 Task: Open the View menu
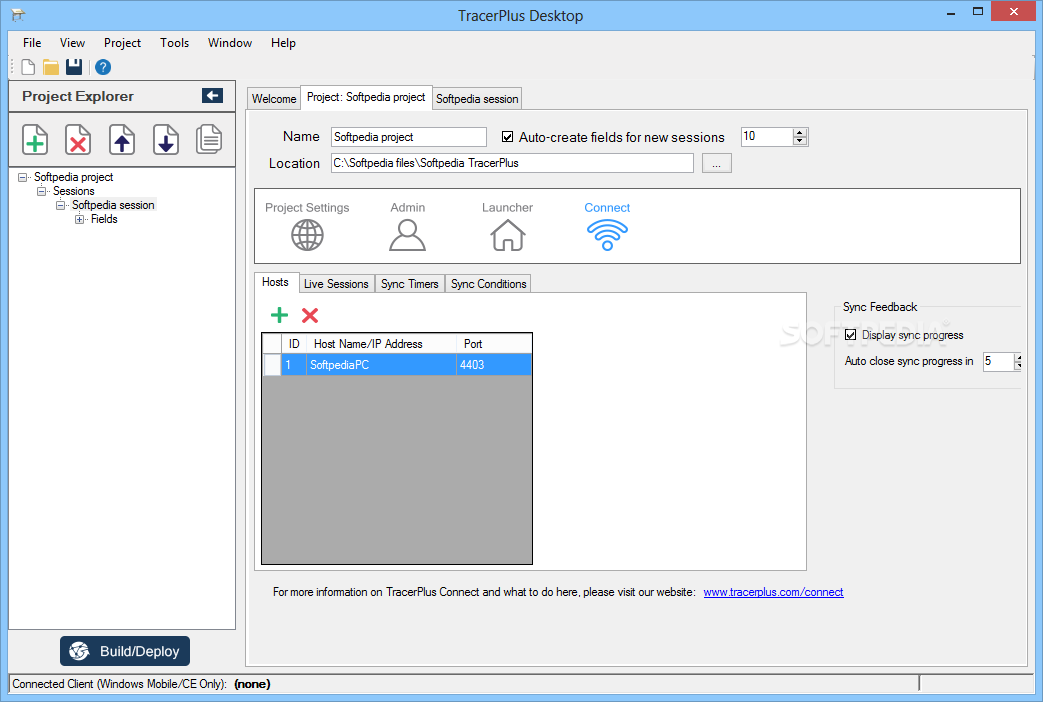pos(73,43)
